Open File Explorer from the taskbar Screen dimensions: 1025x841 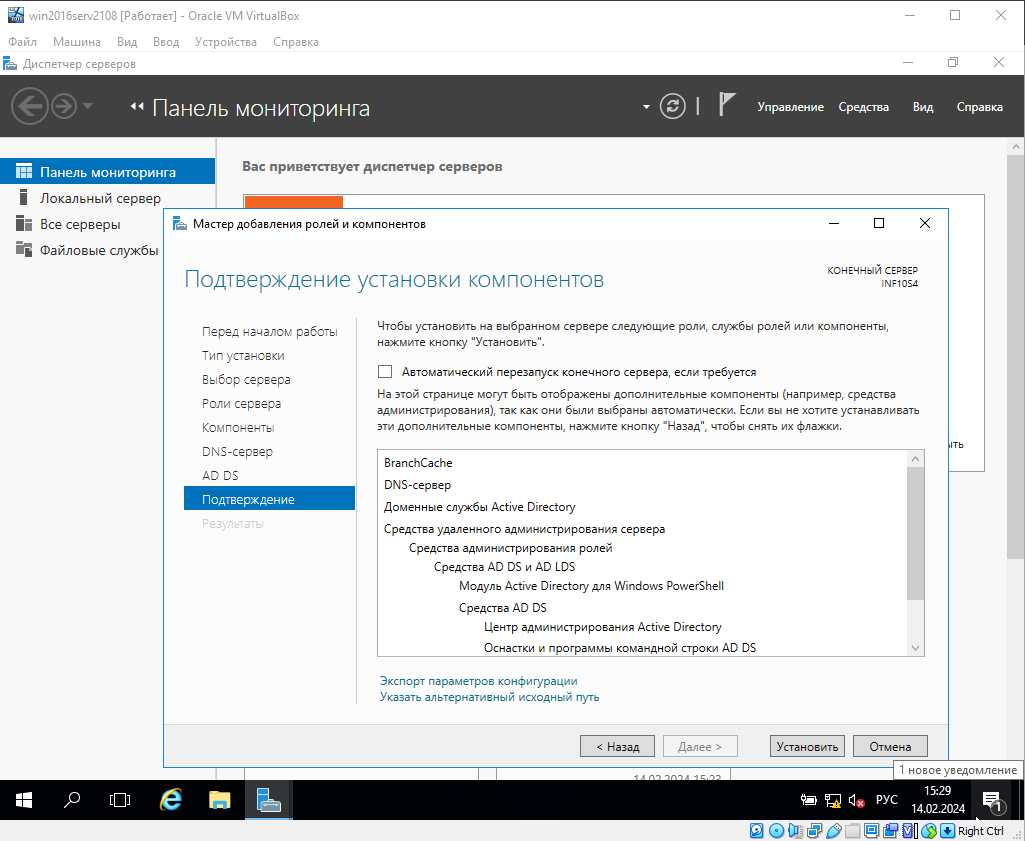tap(220, 800)
